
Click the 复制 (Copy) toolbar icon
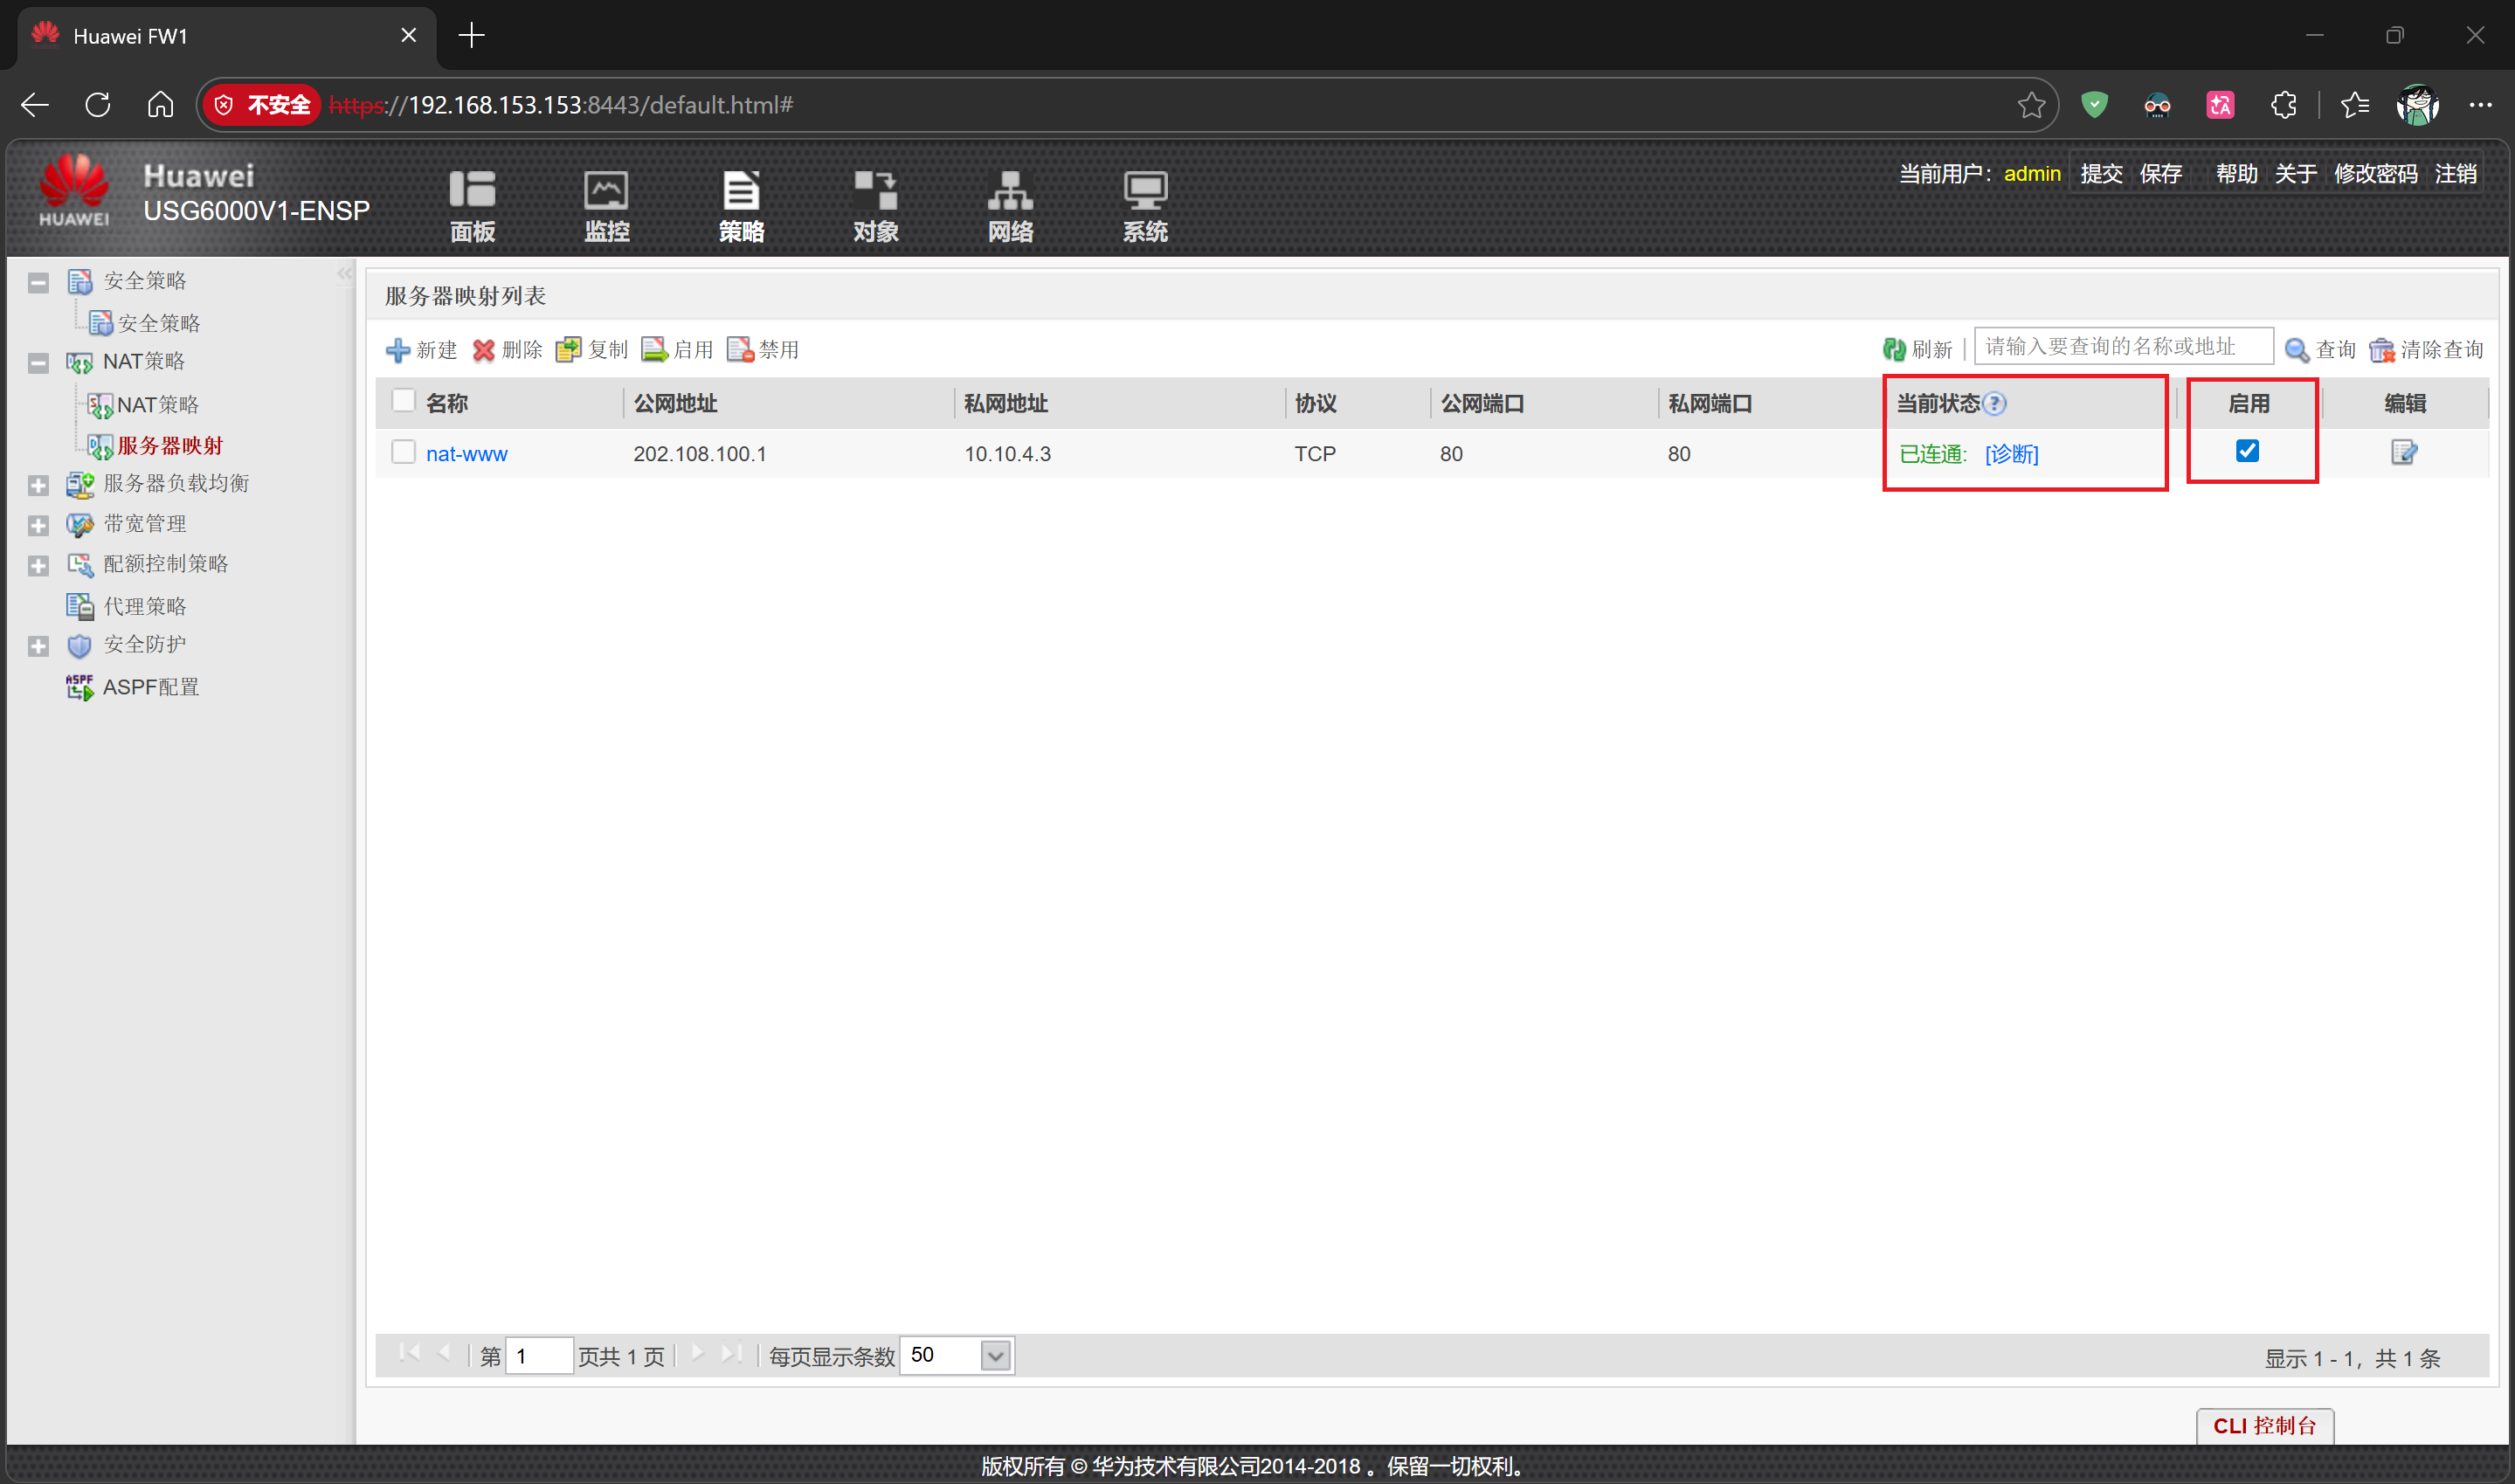(x=568, y=350)
